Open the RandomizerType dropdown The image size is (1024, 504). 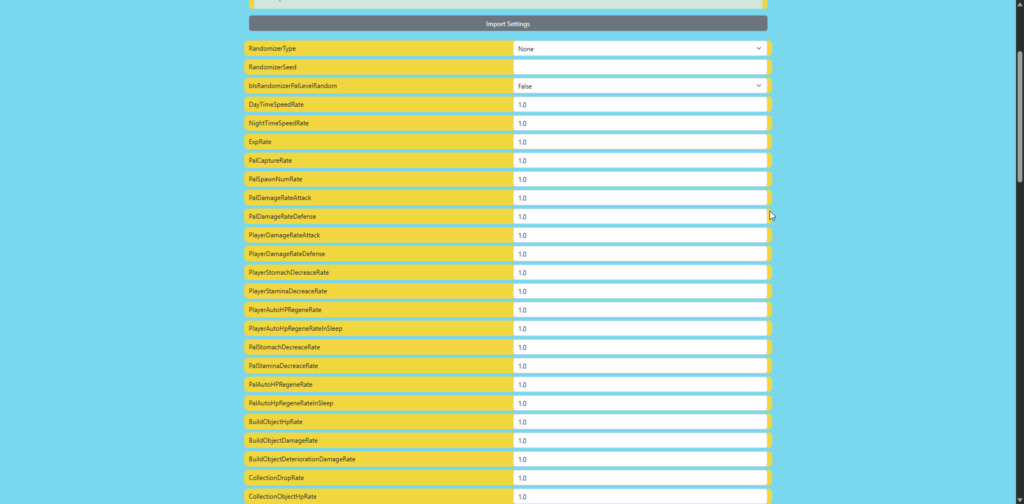click(x=640, y=48)
